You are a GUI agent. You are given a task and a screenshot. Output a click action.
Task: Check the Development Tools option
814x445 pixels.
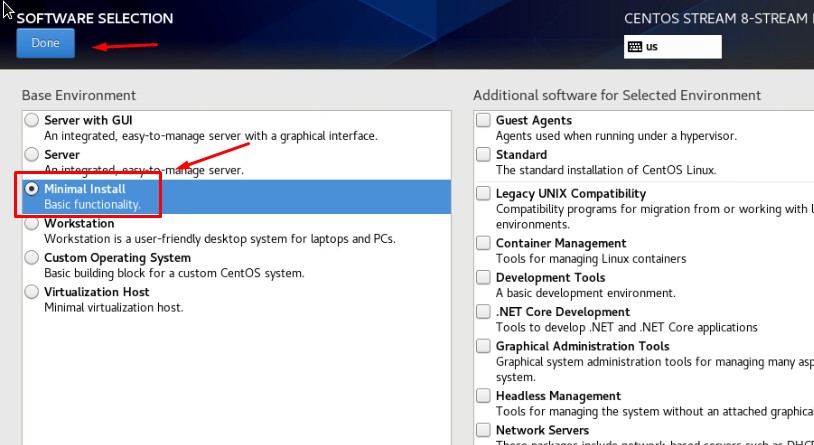(484, 278)
